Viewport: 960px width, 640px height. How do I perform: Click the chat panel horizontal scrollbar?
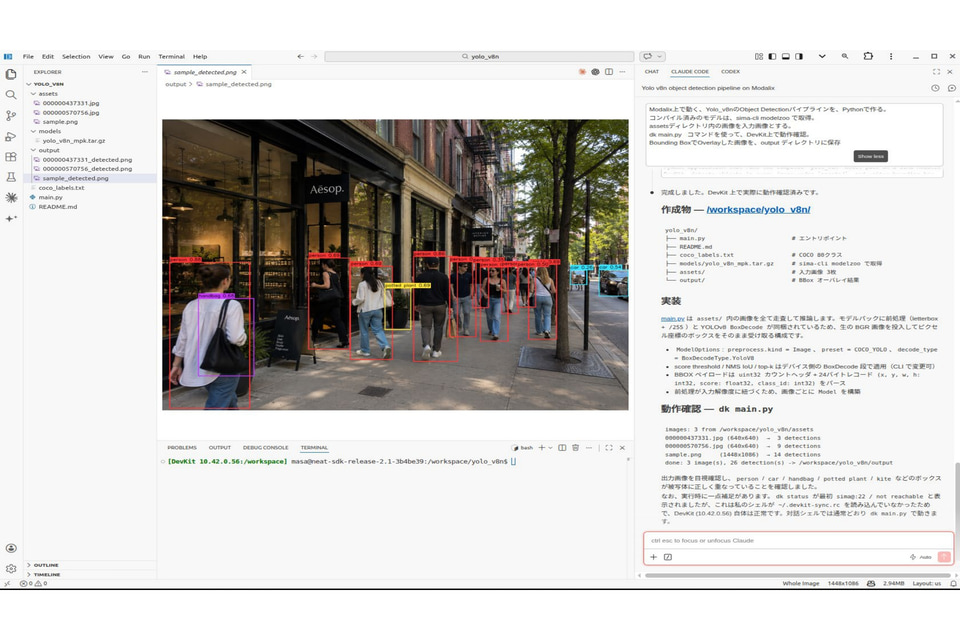pyautogui.click(x=797, y=575)
